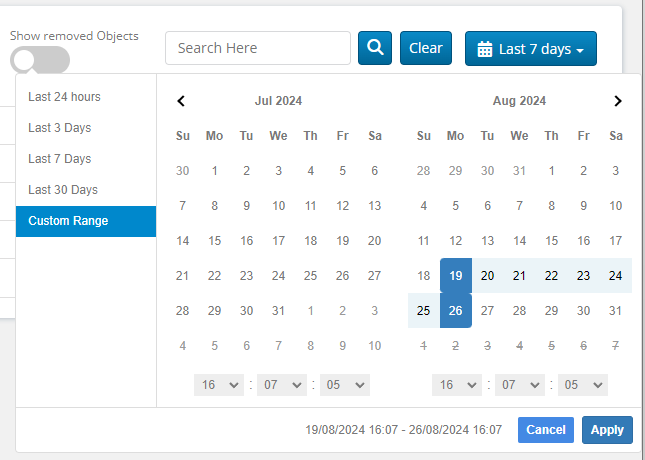Choose the Custom Range option
The width and height of the screenshot is (645, 460).
click(68, 221)
